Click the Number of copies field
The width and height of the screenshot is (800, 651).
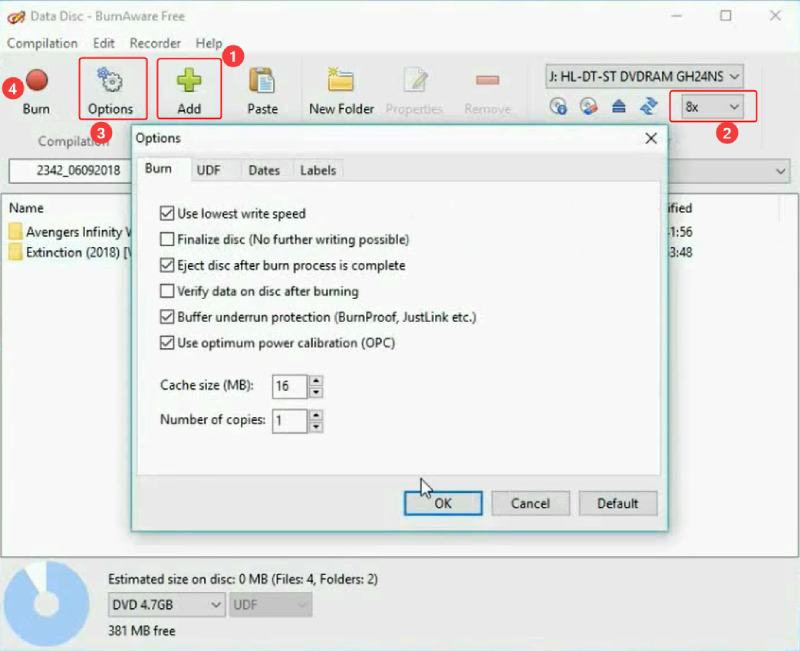coord(289,421)
